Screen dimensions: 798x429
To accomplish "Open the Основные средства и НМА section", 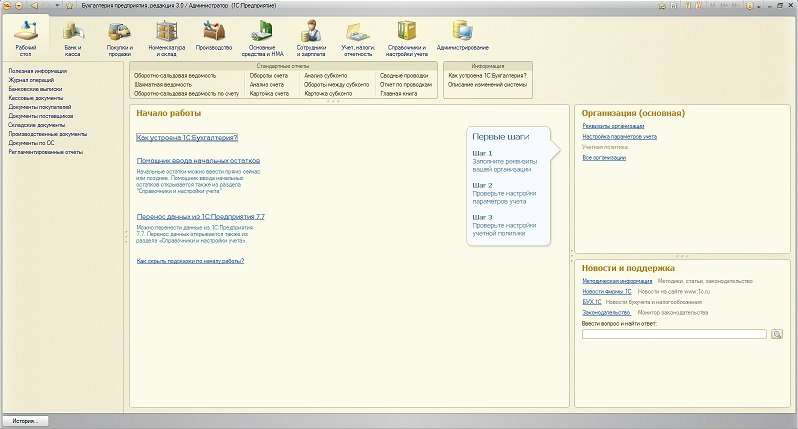I will [x=262, y=39].
